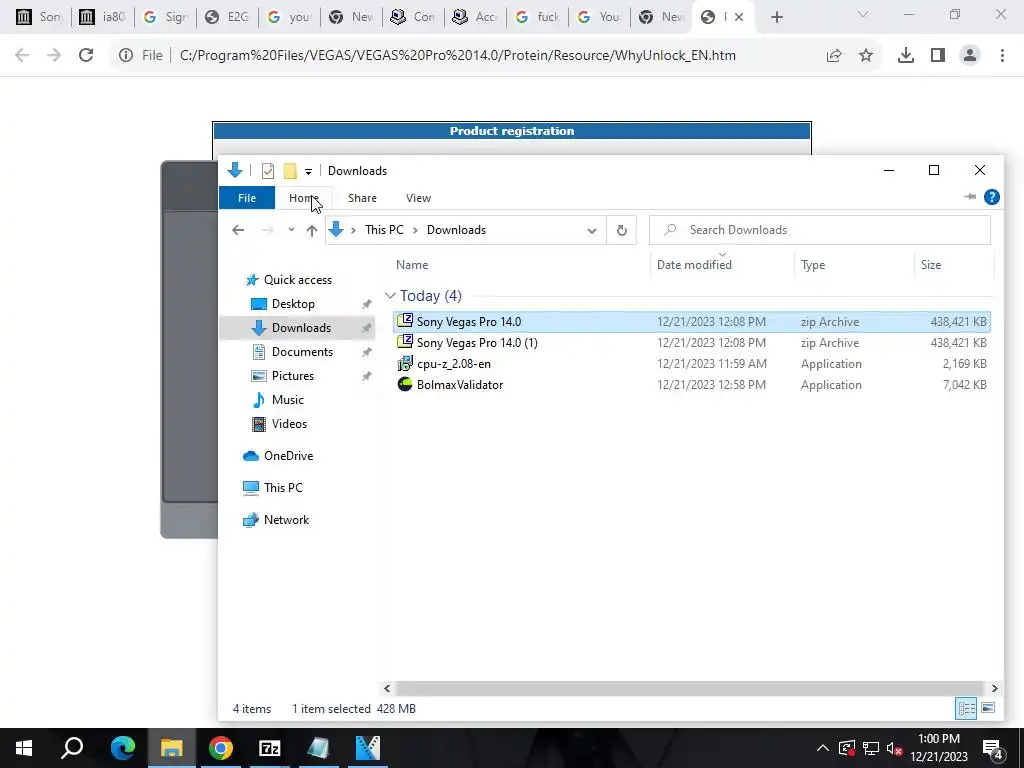The width and height of the screenshot is (1024, 768).
Task: Click the horizontal scrollbar in the file list
Action: pyautogui.click(x=690, y=688)
